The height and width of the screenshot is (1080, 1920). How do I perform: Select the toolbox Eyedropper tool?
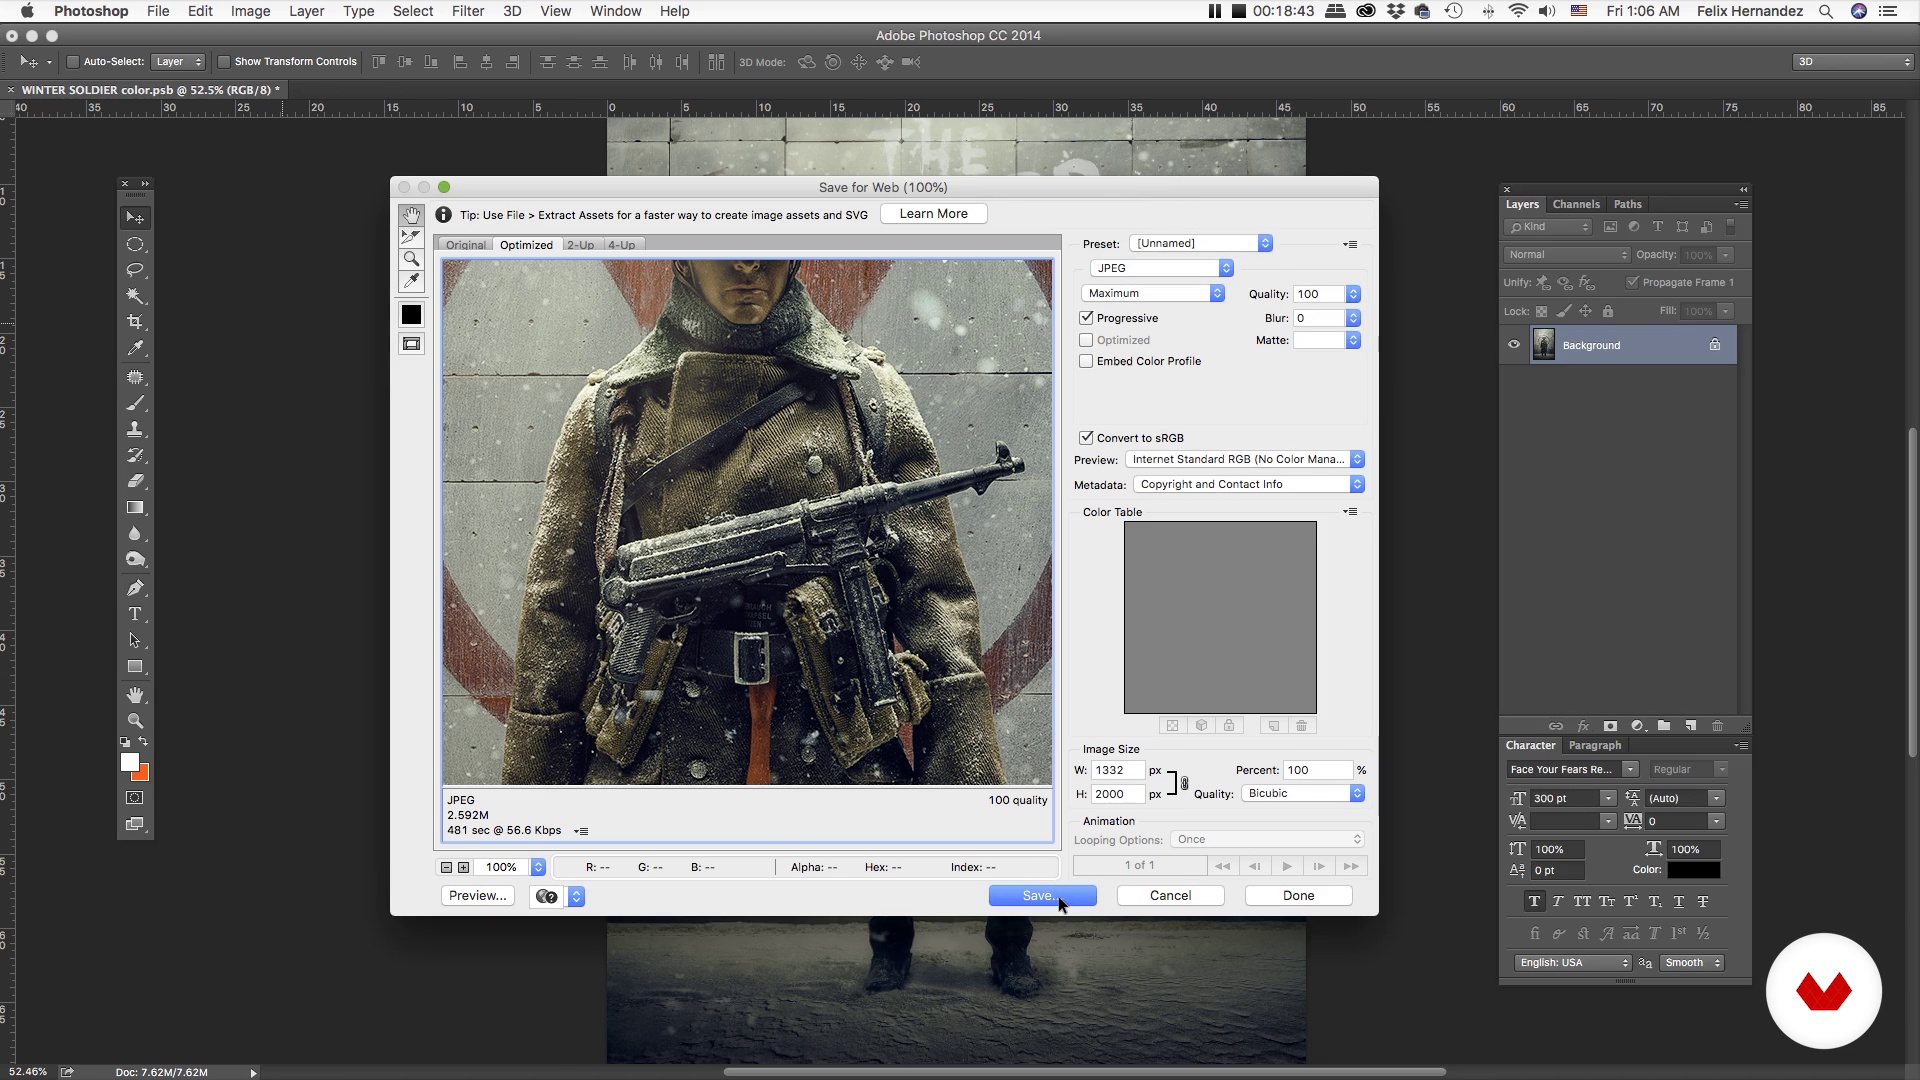pyautogui.click(x=135, y=348)
